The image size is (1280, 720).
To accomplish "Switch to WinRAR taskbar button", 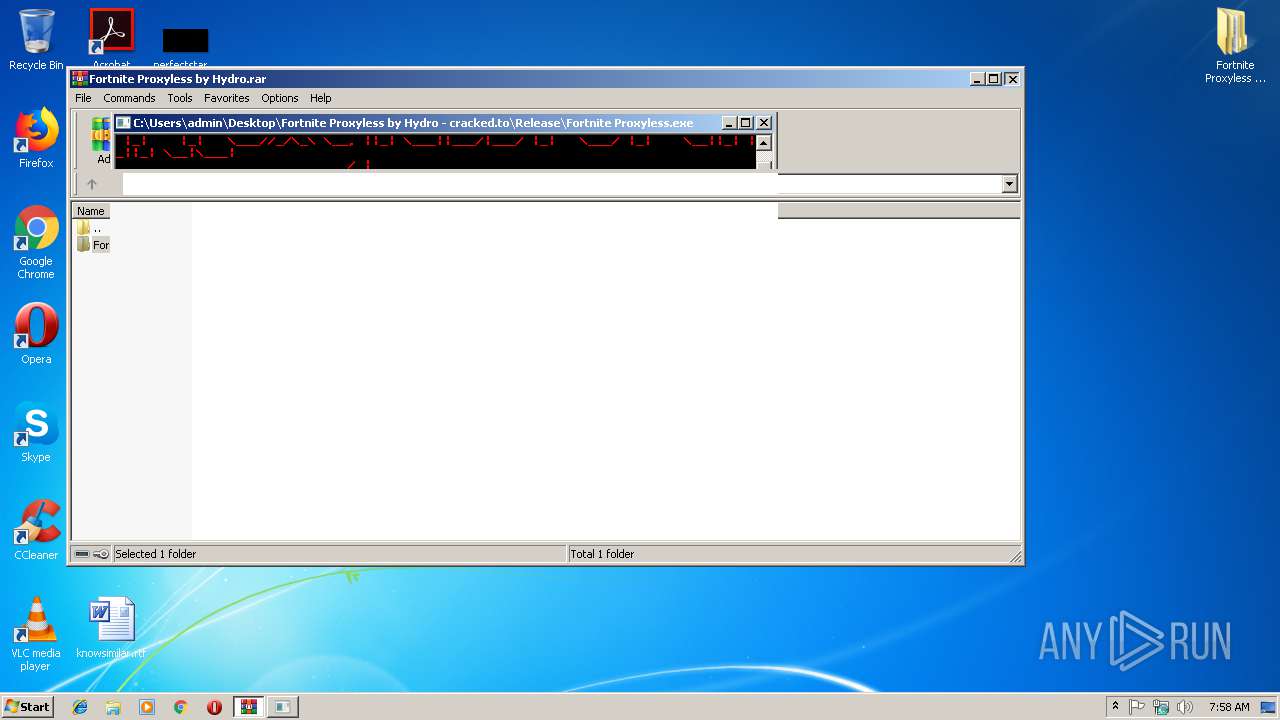I will coord(249,707).
